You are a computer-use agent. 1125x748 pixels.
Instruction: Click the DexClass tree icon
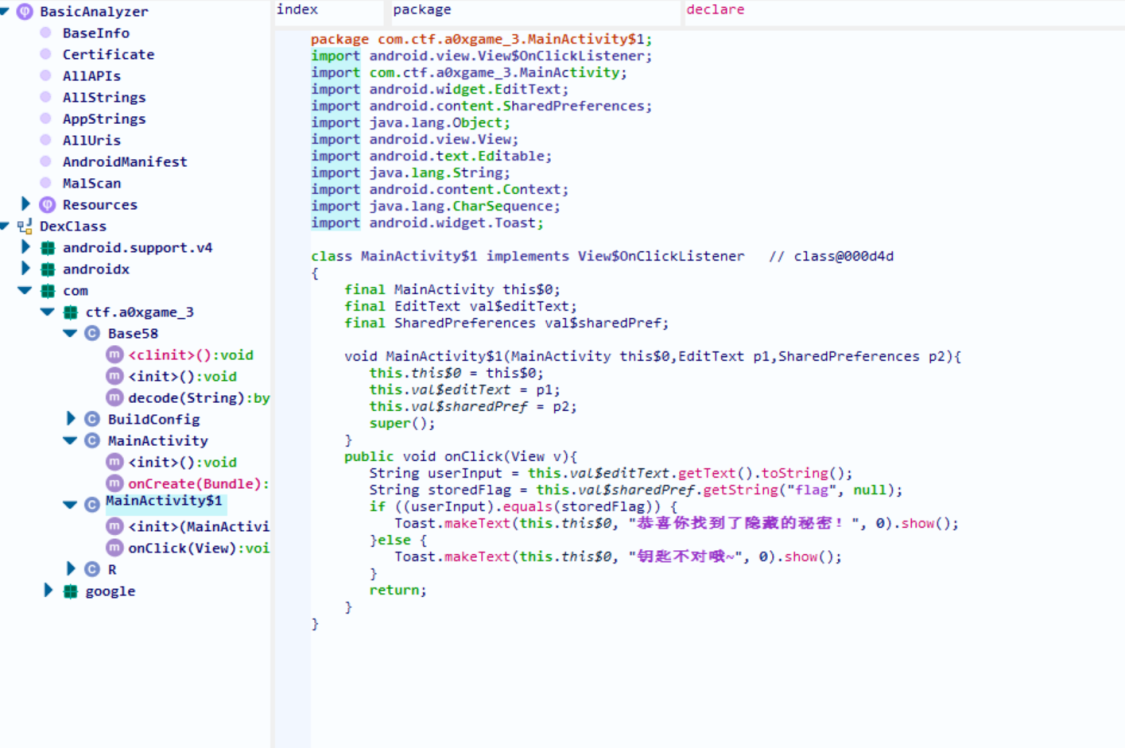[x=25, y=227]
